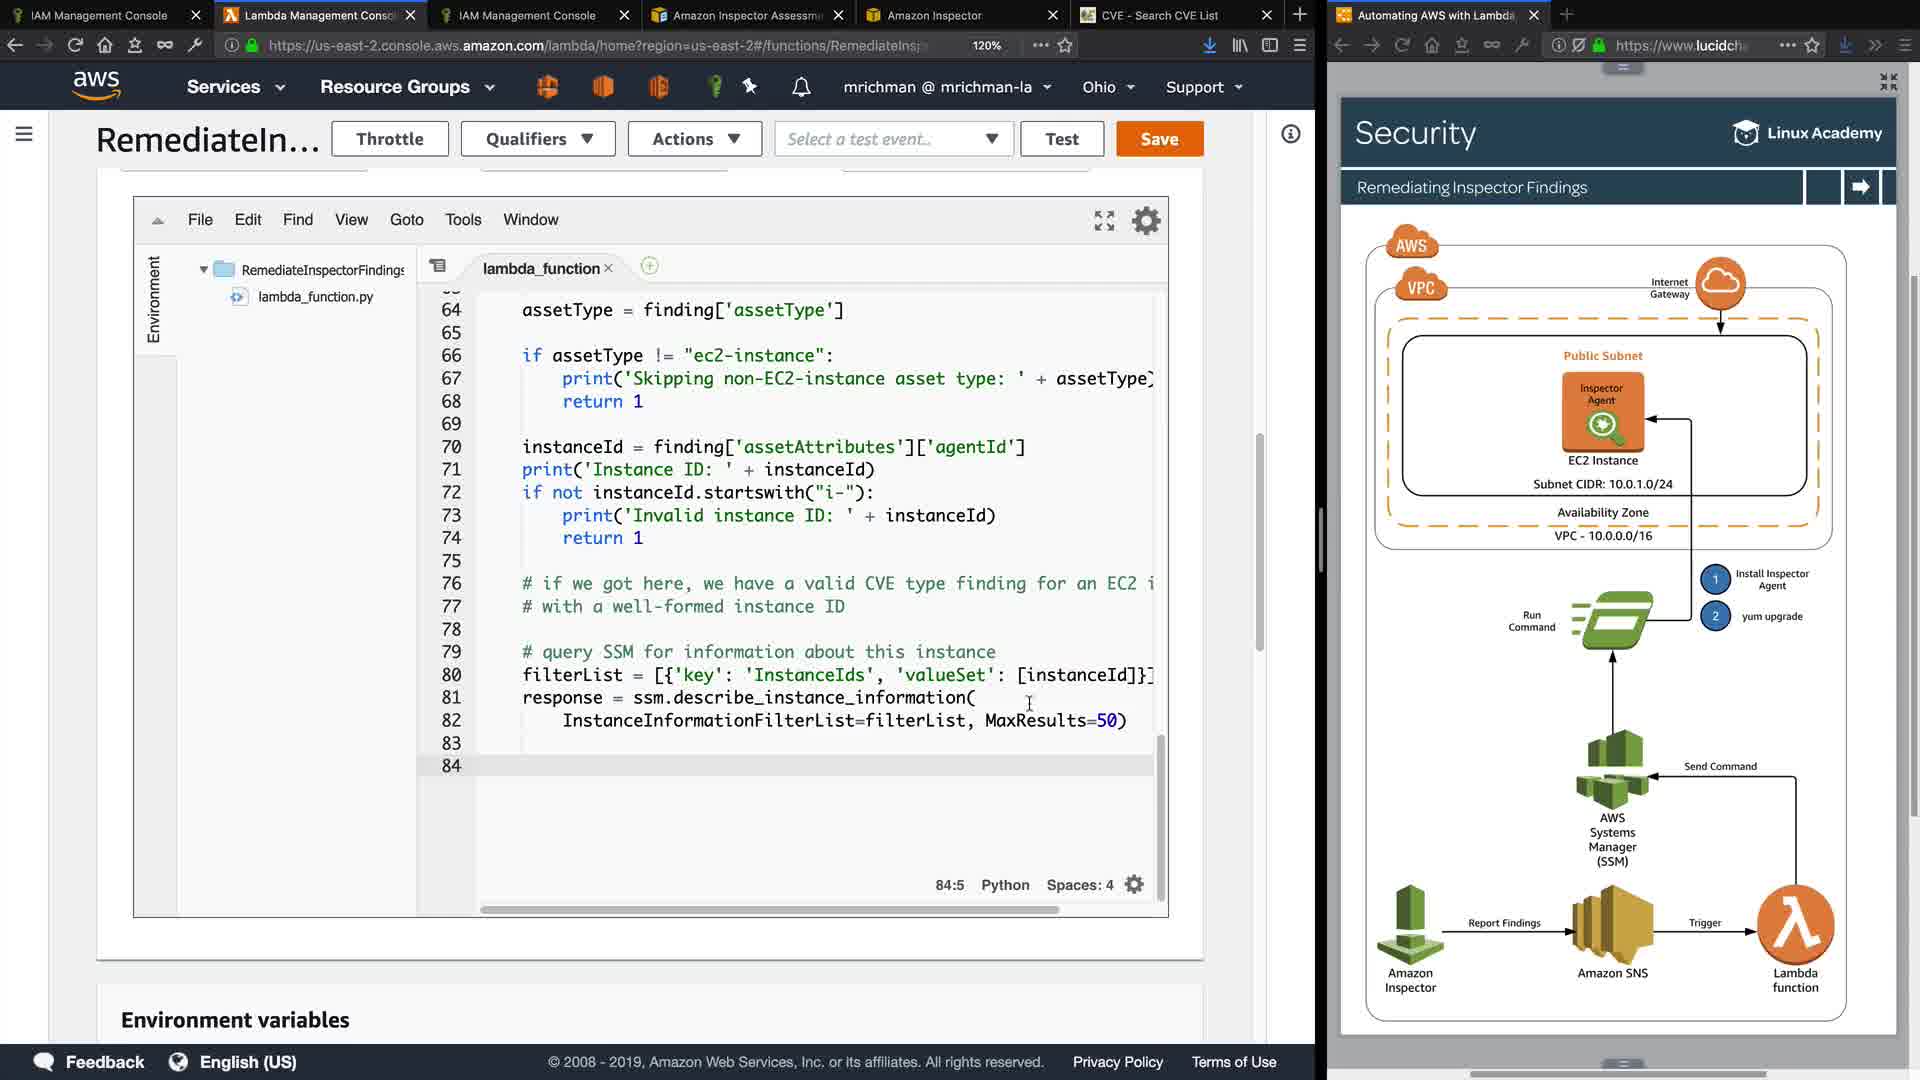The image size is (1920, 1080).
Task: Open the code editor settings gear
Action: tap(1146, 220)
